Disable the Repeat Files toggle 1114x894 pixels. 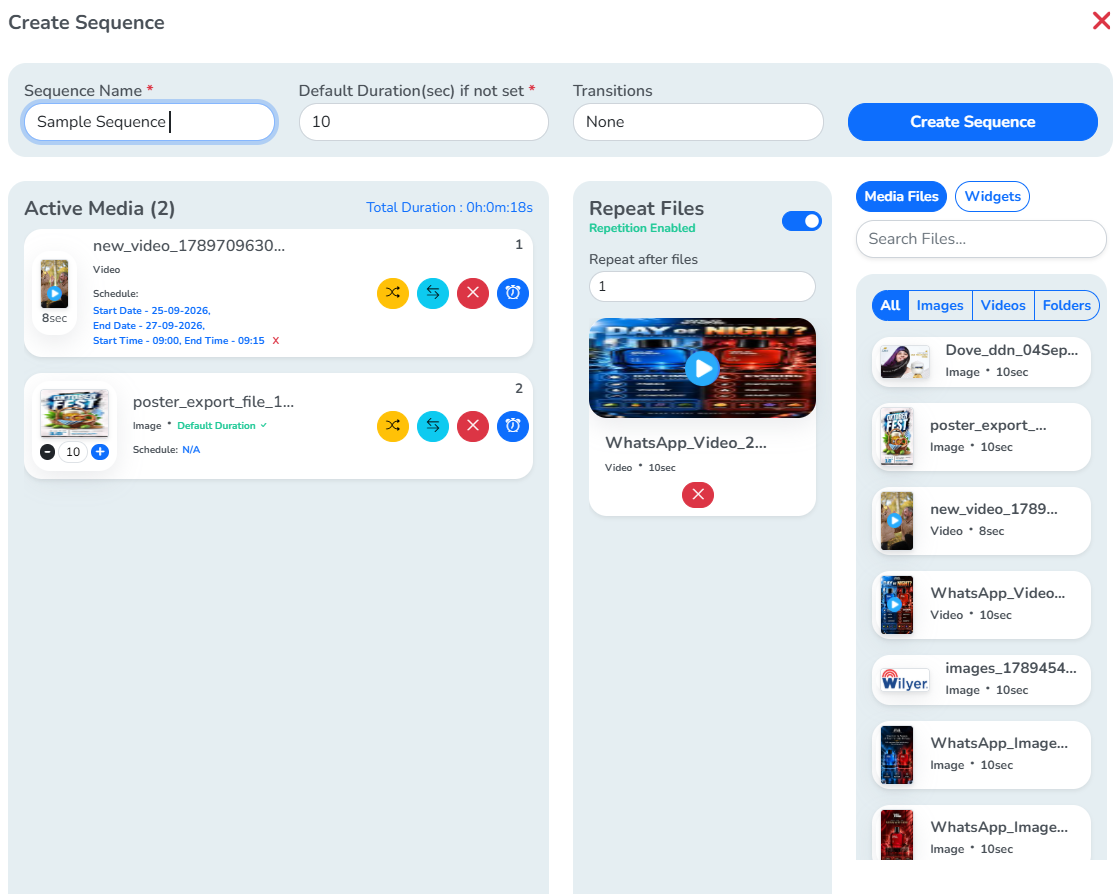click(x=801, y=221)
